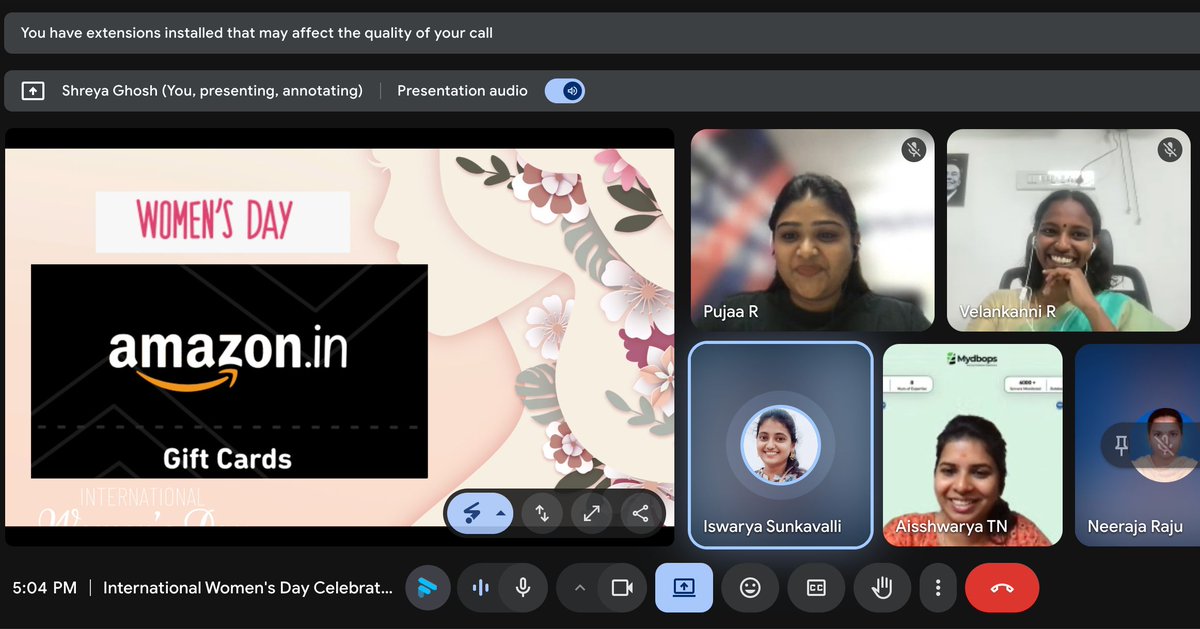Click the Presentation audio label
The height and width of the screenshot is (629, 1200).
click(x=462, y=91)
